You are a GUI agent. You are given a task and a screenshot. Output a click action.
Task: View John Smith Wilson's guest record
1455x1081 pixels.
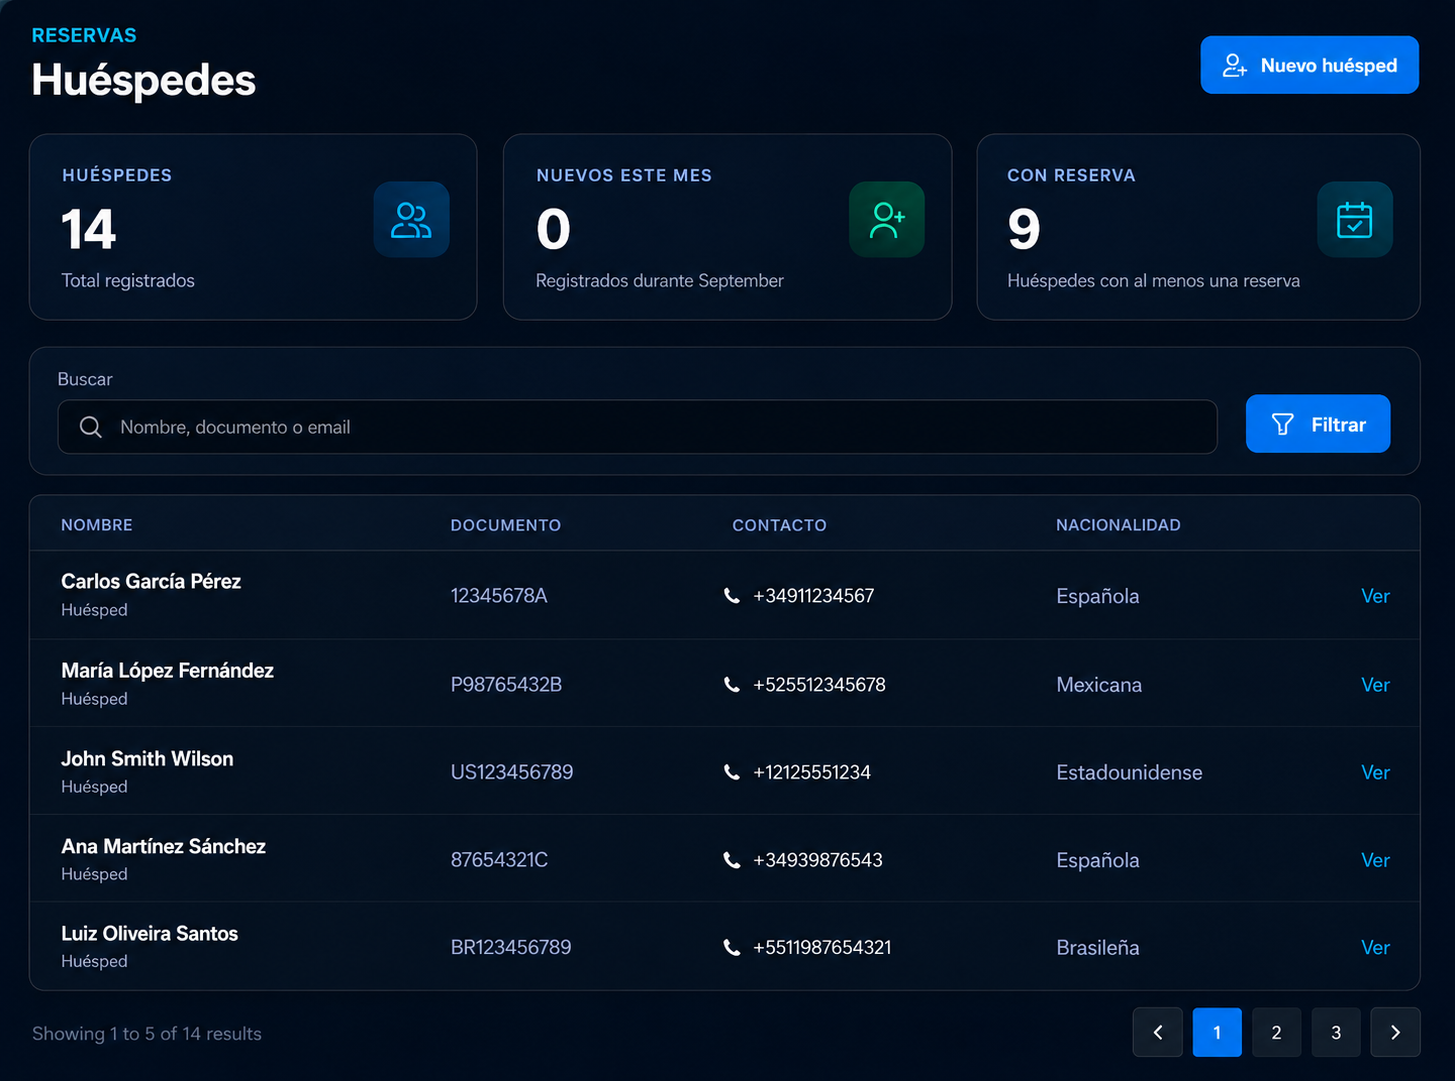click(1375, 772)
